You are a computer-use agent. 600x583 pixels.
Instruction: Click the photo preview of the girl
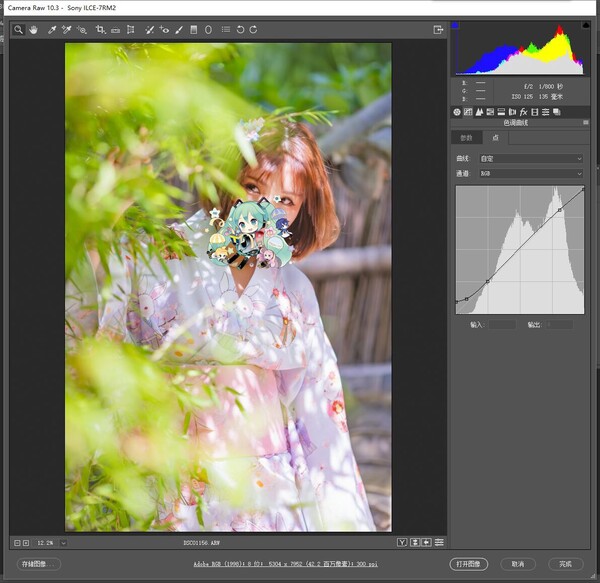[228, 287]
